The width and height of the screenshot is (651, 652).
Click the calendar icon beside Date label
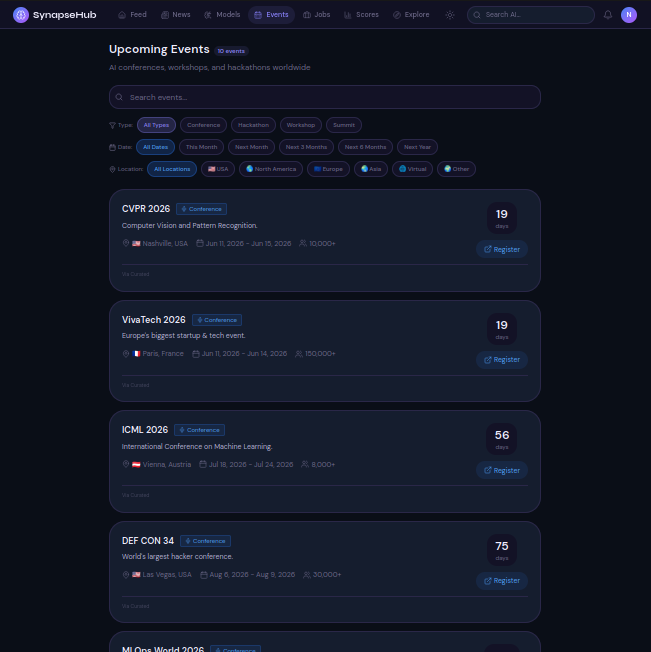(x=112, y=147)
